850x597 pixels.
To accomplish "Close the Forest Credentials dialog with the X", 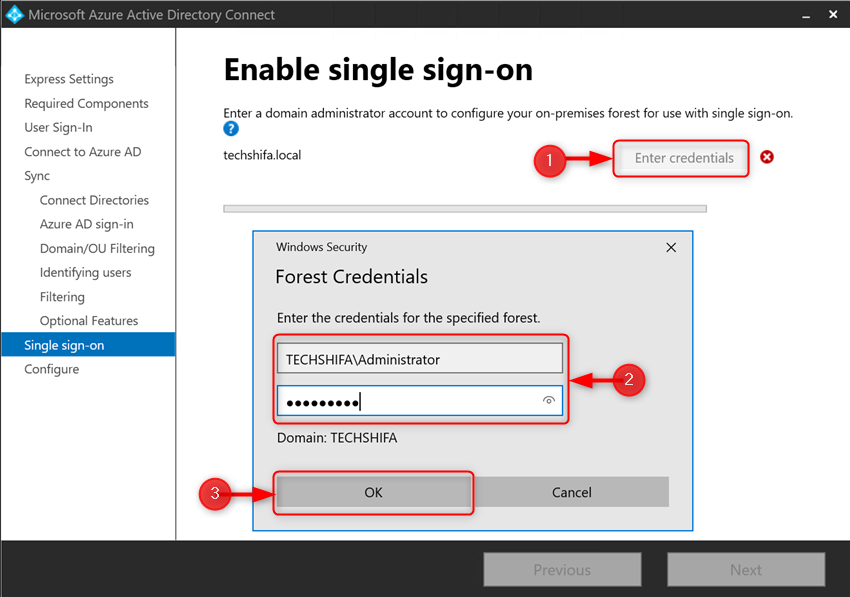I will pyautogui.click(x=671, y=247).
